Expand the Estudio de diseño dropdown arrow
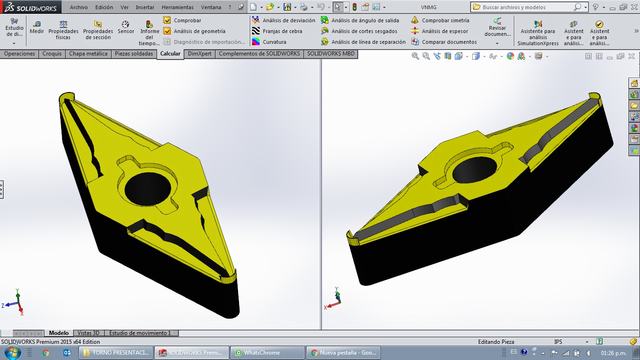The image size is (640, 360). 14,43
